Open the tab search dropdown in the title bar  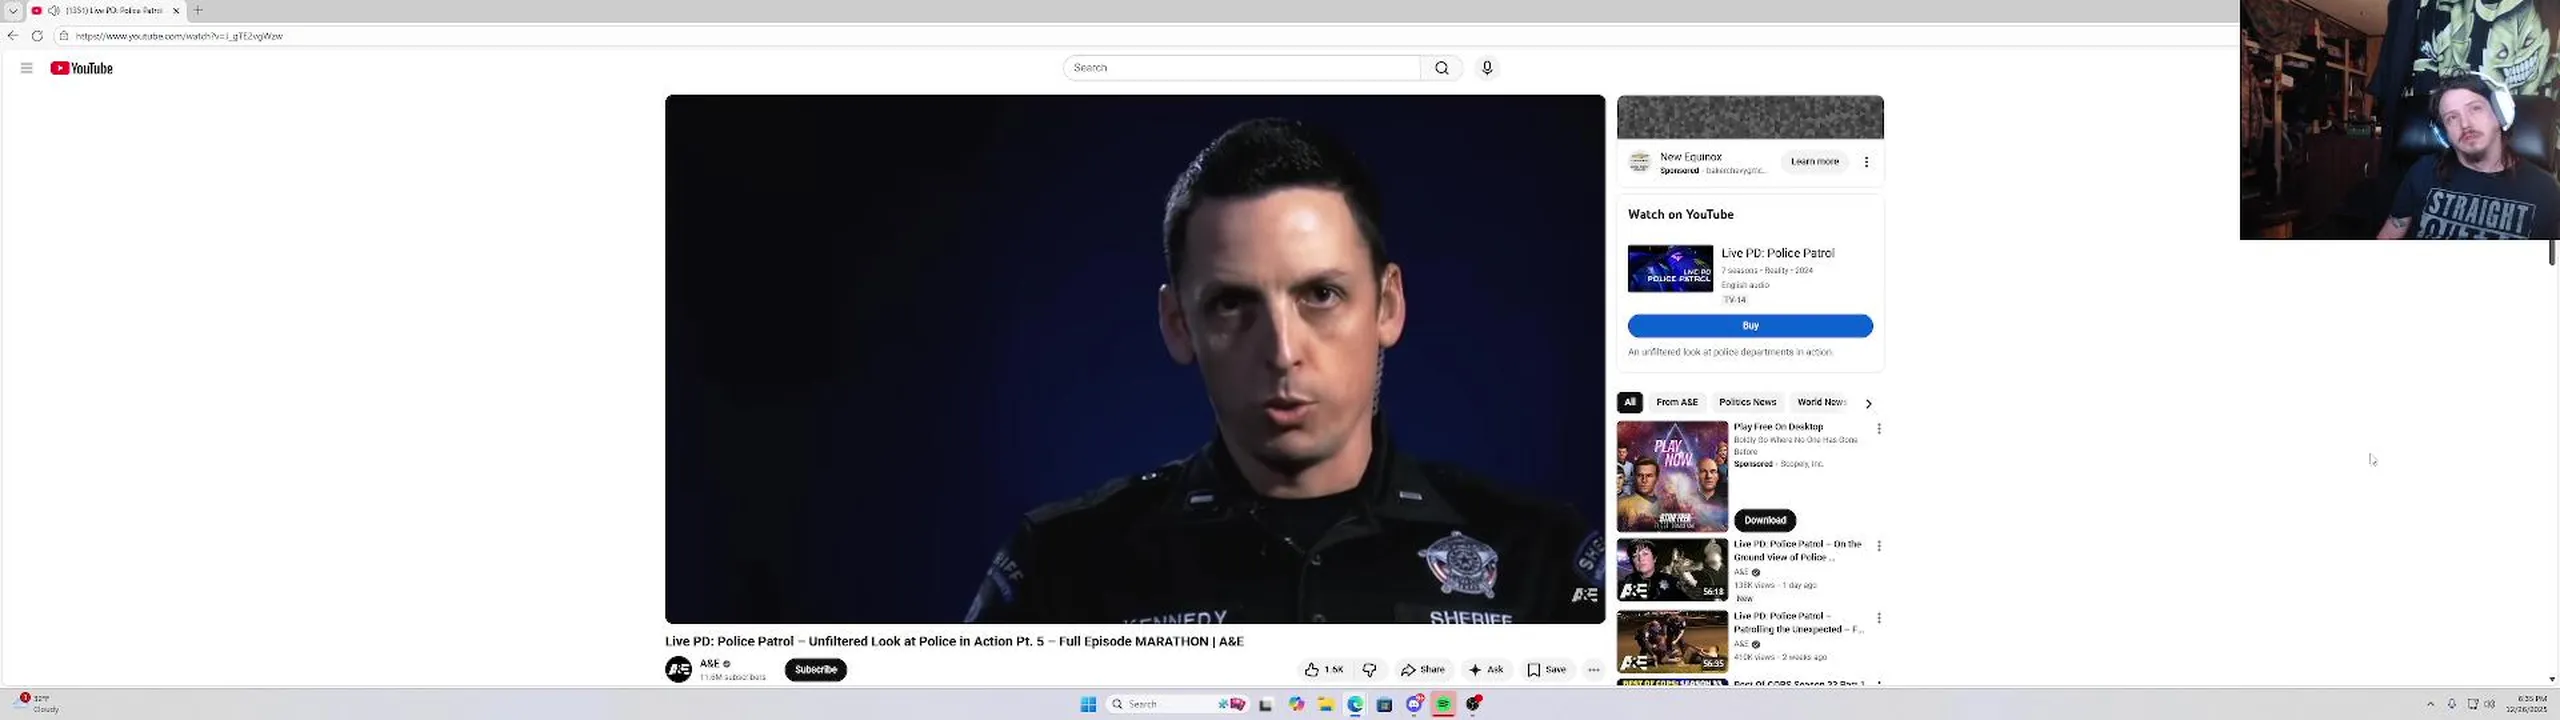point(13,10)
